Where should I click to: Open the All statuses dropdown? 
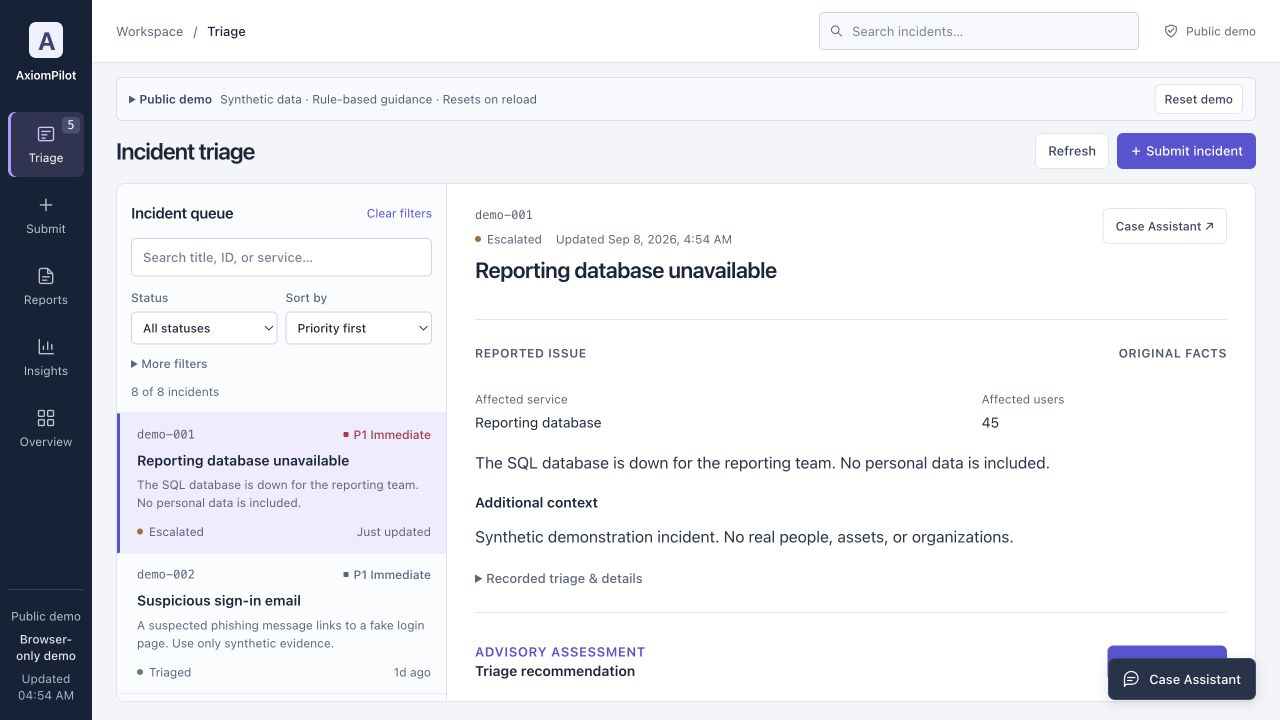204,328
